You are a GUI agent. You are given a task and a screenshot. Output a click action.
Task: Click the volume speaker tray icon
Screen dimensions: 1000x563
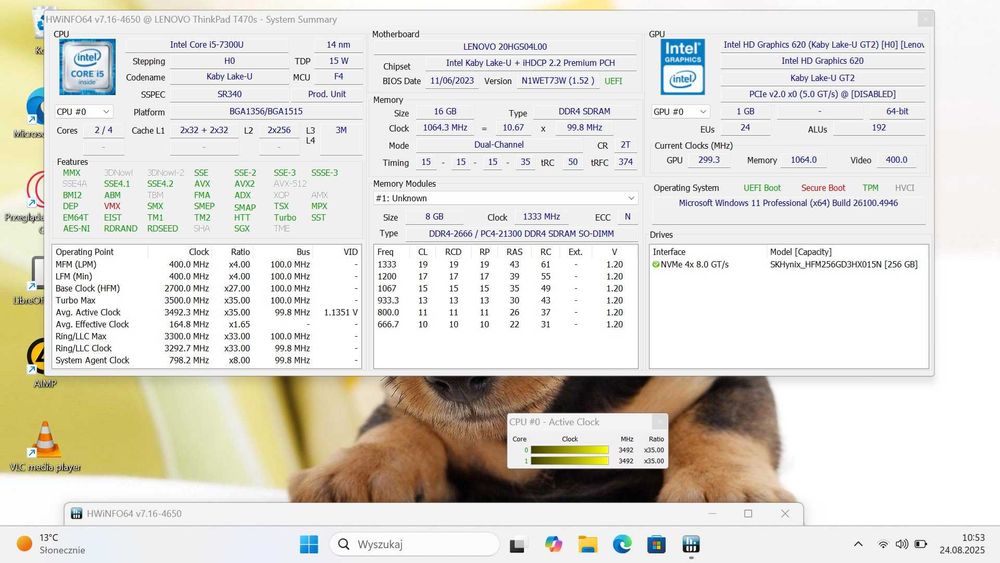click(x=901, y=544)
